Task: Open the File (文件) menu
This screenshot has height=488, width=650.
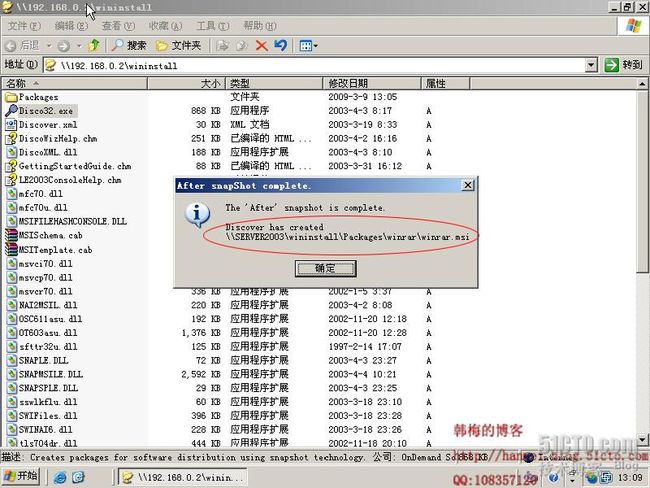Action: click(24, 26)
